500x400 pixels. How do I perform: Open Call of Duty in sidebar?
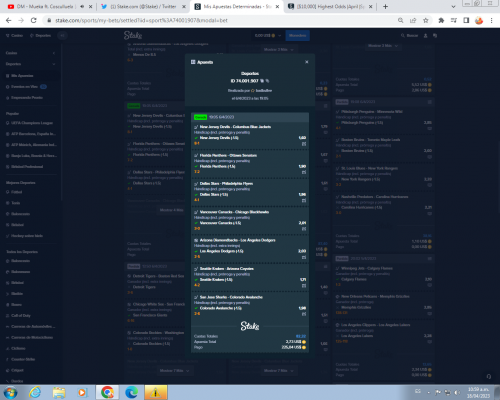coord(18,315)
